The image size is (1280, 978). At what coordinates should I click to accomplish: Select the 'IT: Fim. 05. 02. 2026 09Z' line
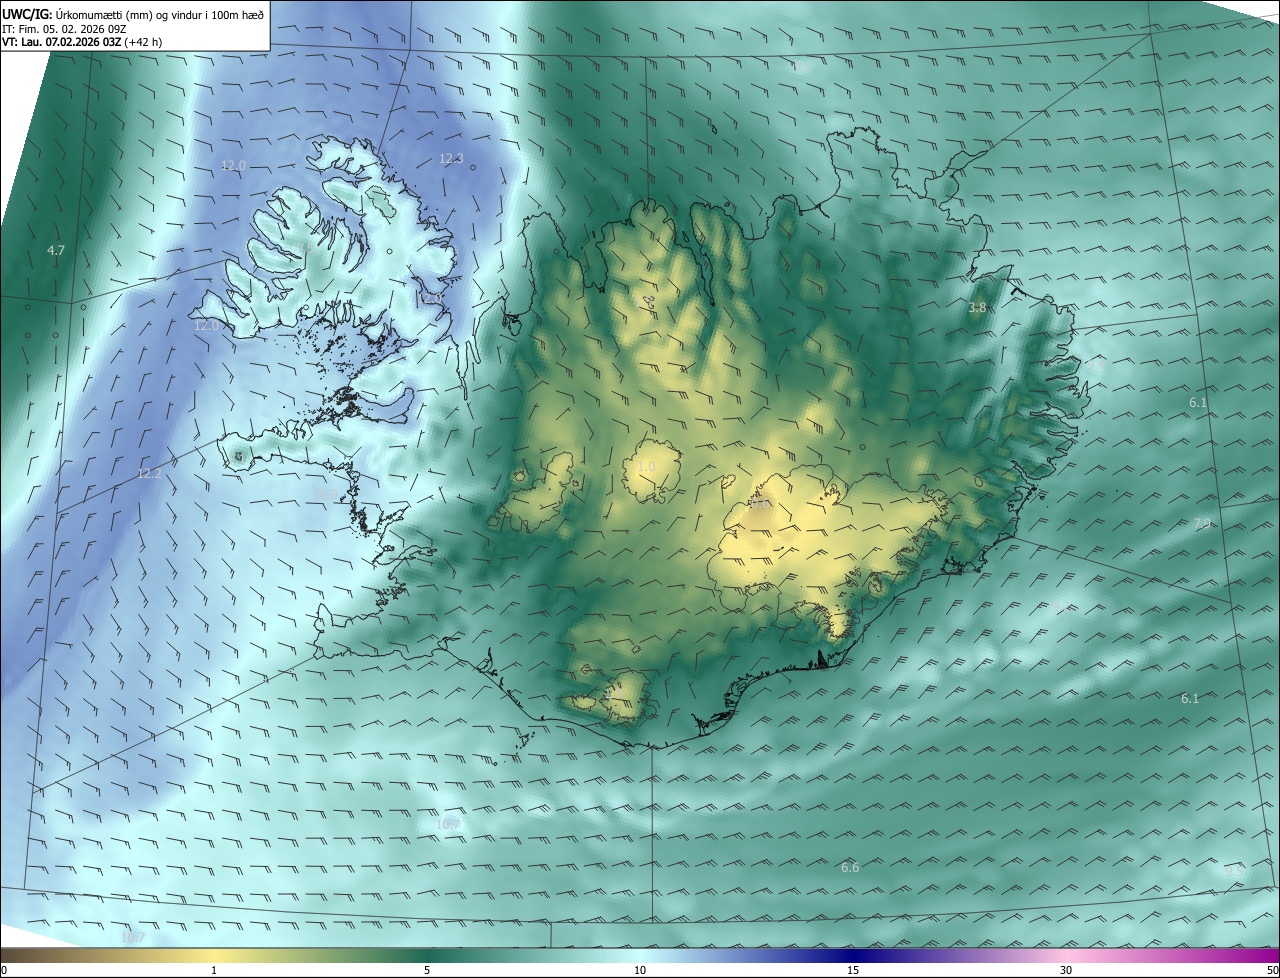coord(62,29)
